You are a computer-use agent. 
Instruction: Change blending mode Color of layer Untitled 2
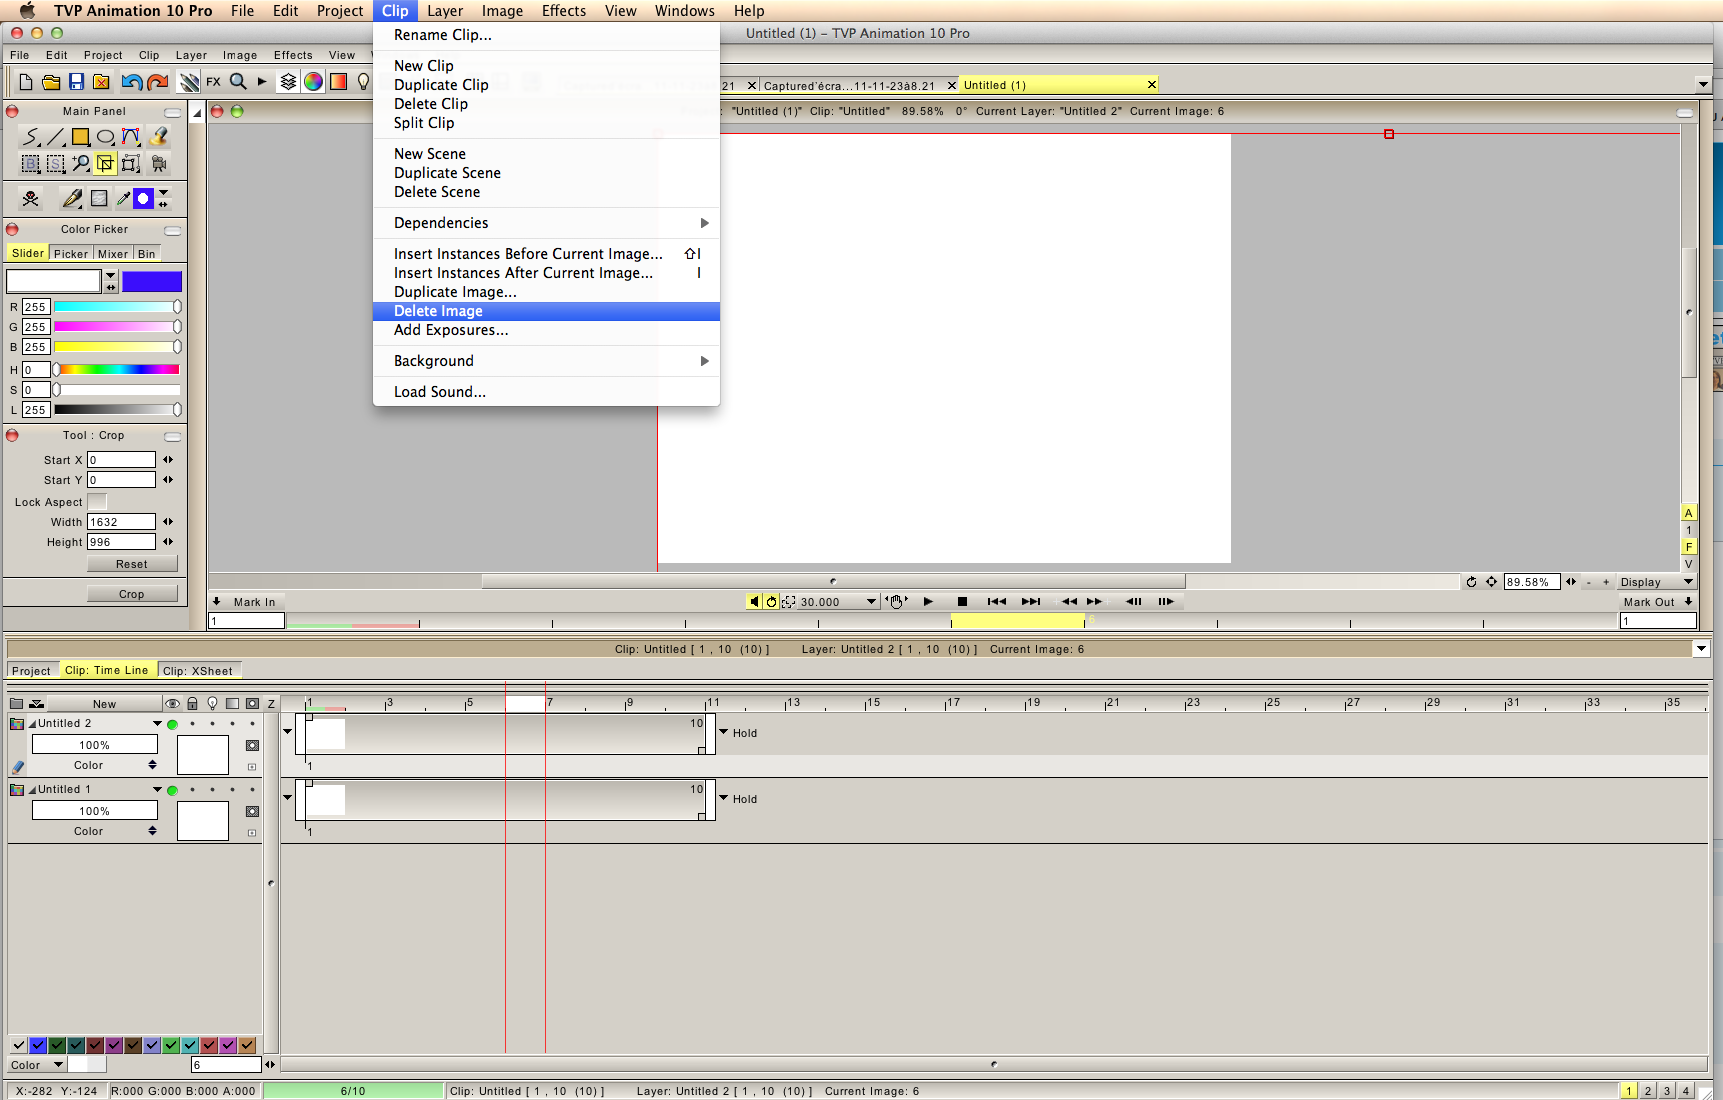click(x=95, y=765)
